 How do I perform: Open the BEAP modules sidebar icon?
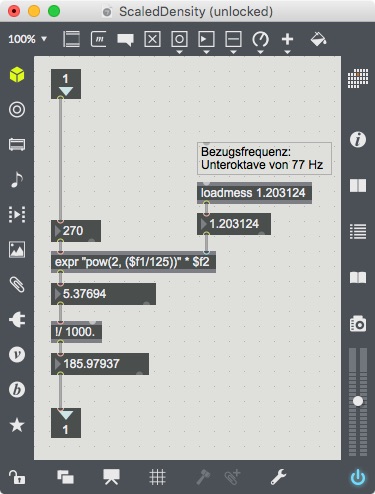pyautogui.click(x=17, y=390)
